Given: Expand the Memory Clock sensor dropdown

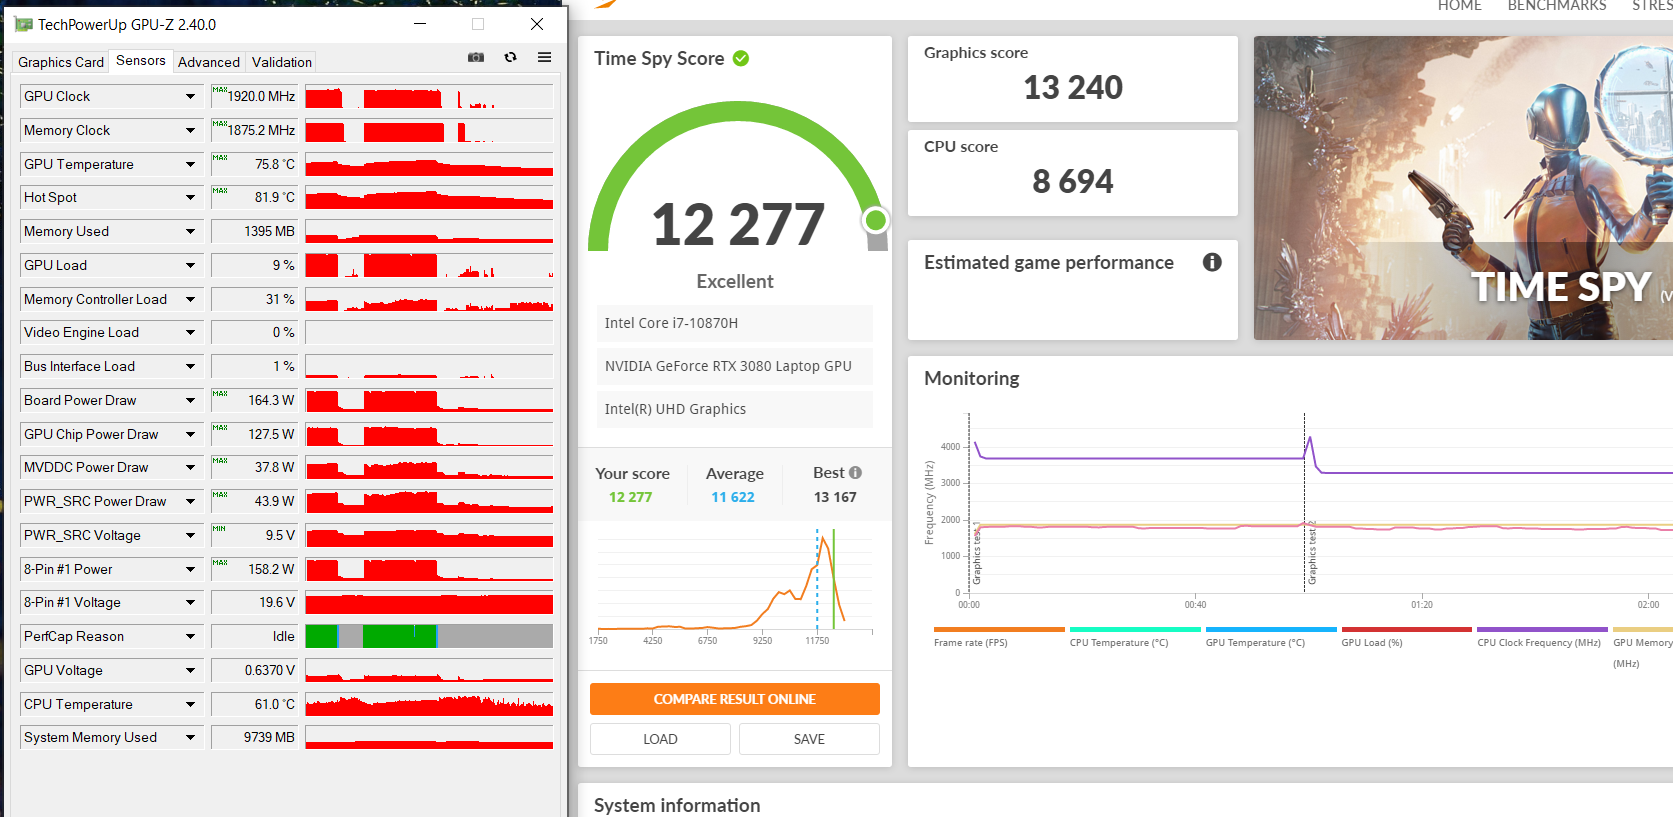Looking at the screenshot, I should [190, 130].
